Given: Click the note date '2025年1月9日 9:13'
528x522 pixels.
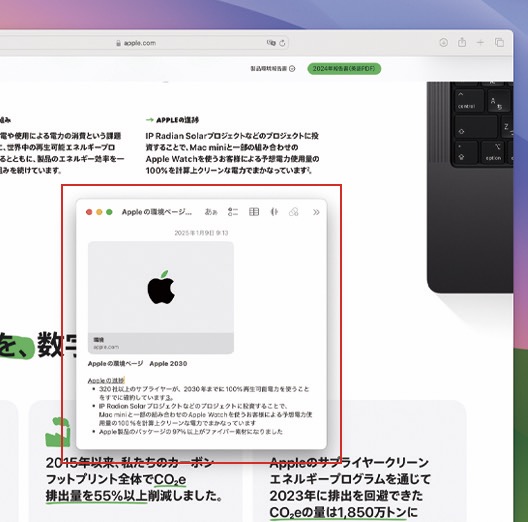Looking at the screenshot, I should click(x=201, y=233).
